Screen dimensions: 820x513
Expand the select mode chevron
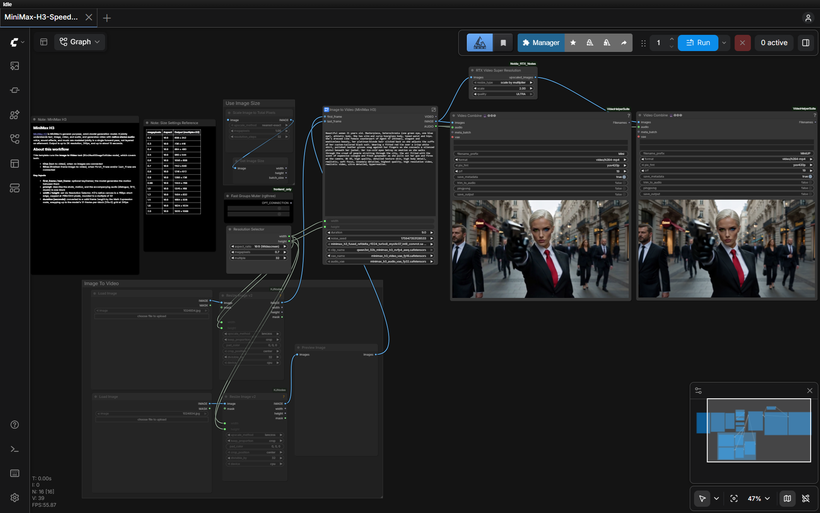coord(716,498)
